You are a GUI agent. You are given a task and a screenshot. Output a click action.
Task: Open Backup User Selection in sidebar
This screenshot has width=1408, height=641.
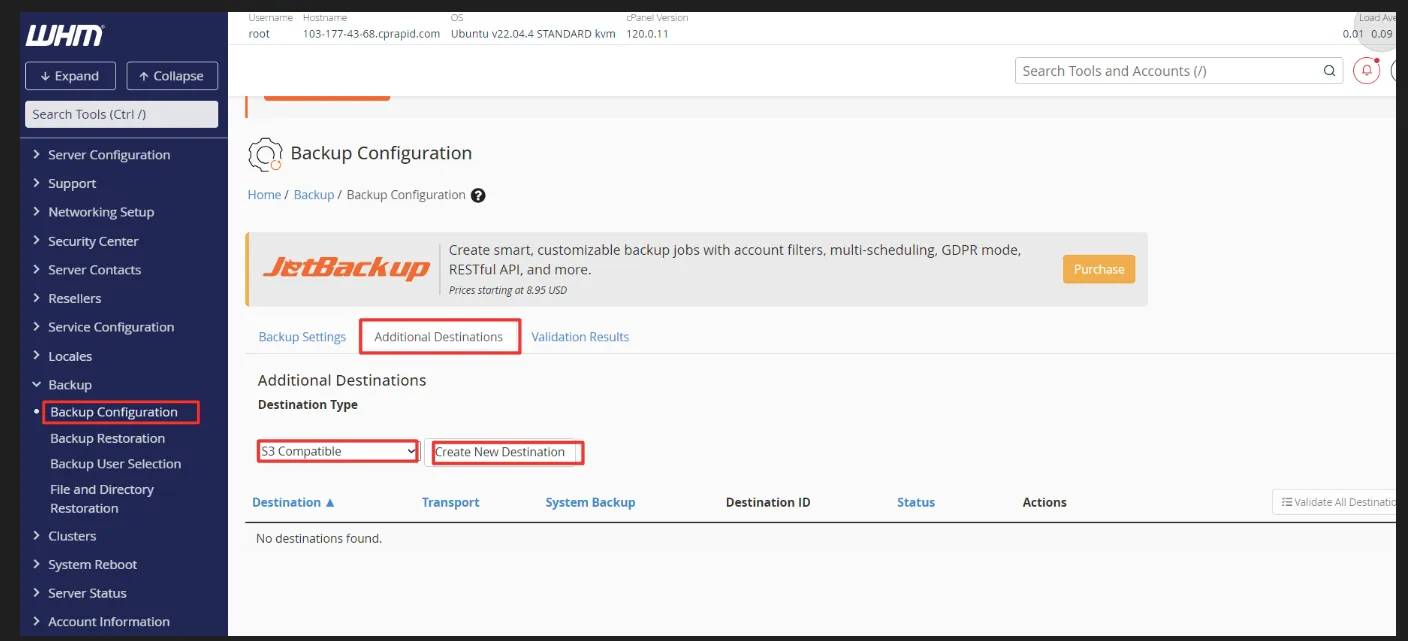(x=115, y=464)
